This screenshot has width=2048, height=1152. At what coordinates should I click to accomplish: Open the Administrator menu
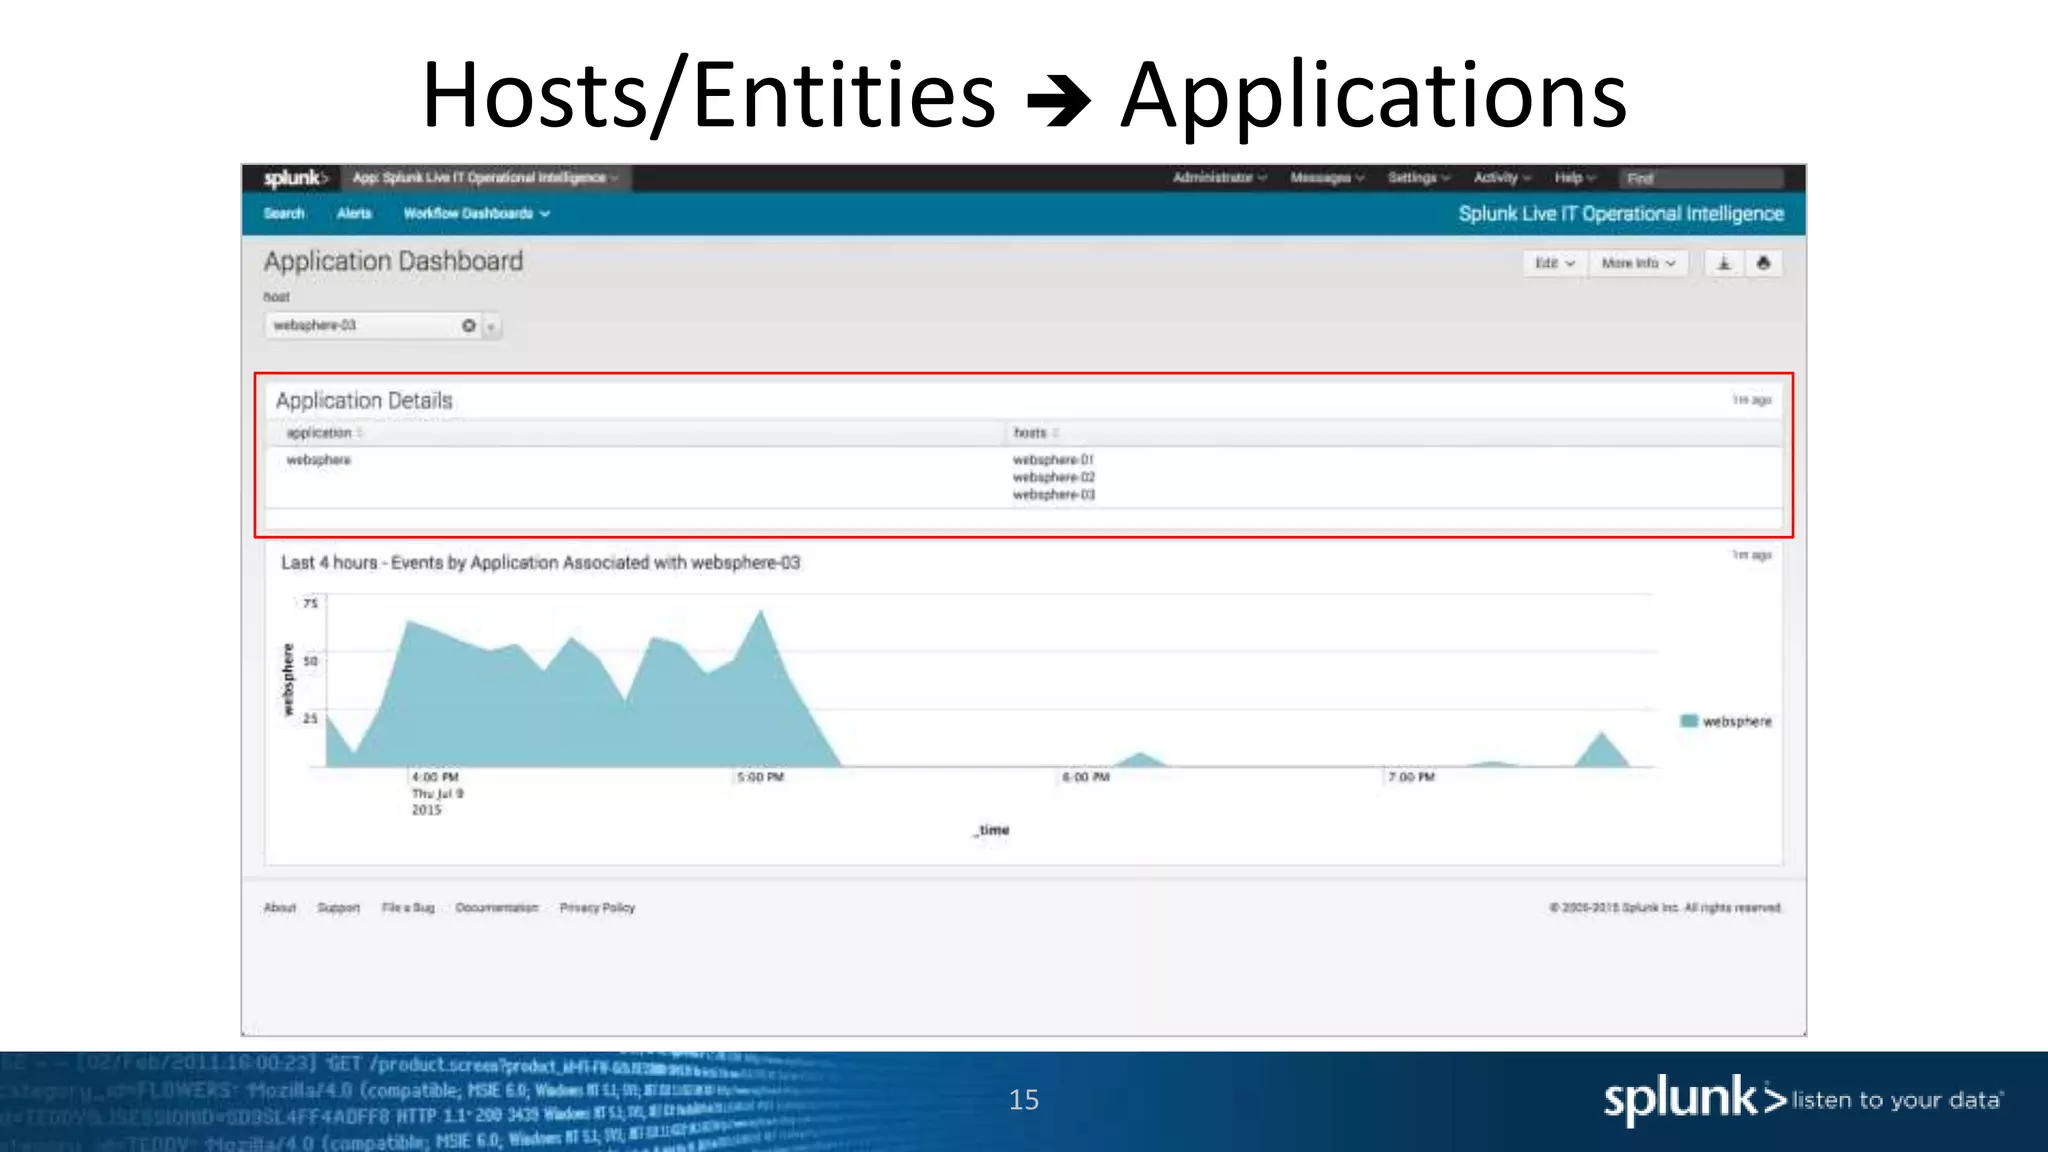click(x=1218, y=178)
